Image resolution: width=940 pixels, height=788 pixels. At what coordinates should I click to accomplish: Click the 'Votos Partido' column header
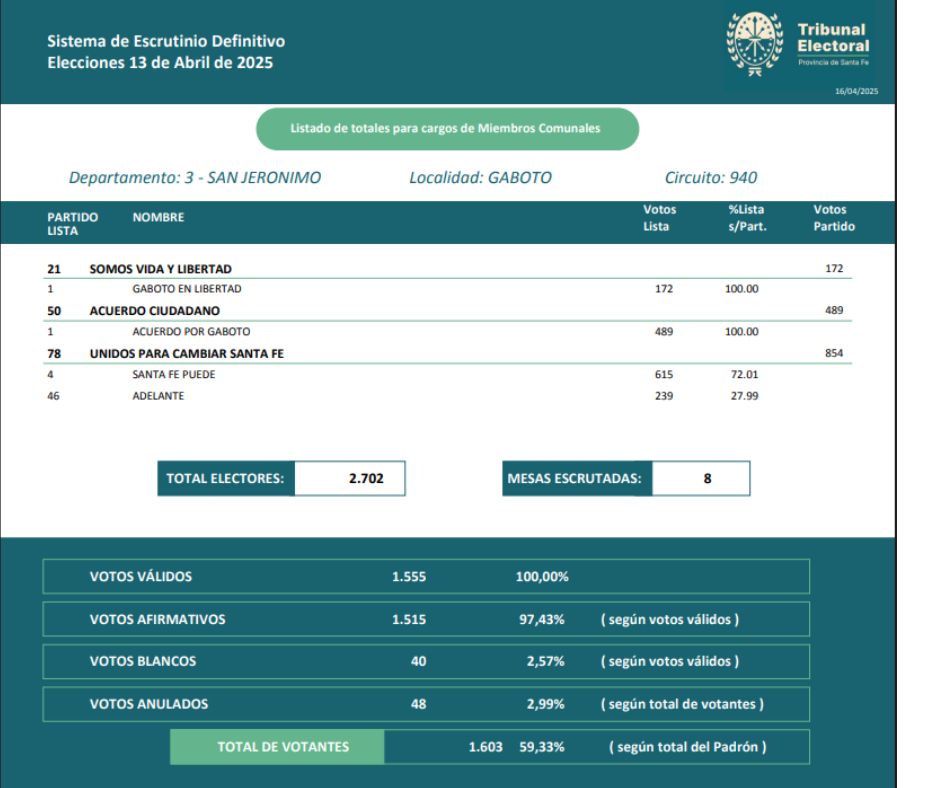coord(833,218)
